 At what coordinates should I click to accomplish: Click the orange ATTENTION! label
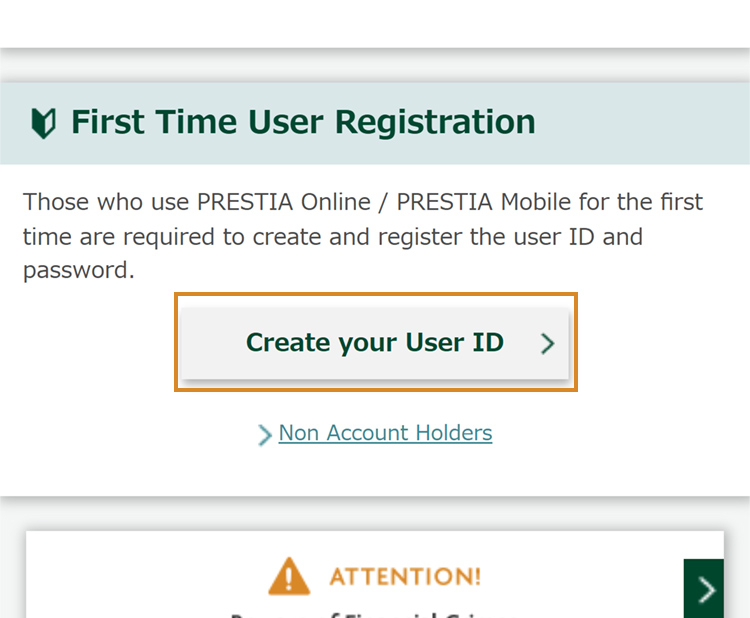click(x=405, y=576)
